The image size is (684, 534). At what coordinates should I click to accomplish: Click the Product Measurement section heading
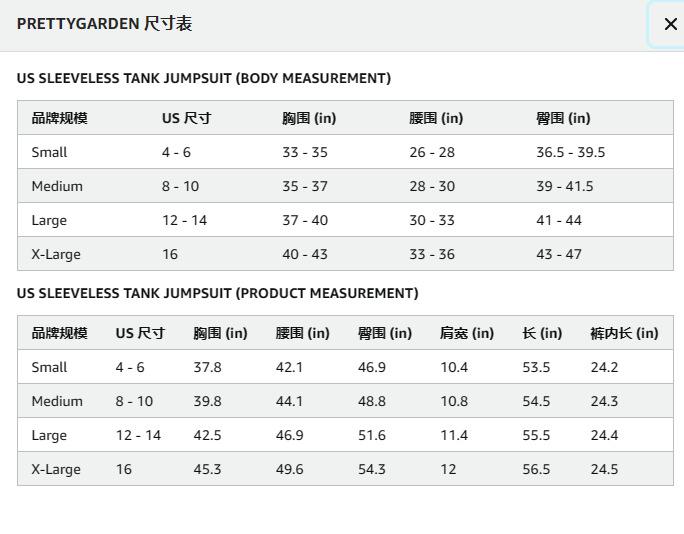[217, 293]
